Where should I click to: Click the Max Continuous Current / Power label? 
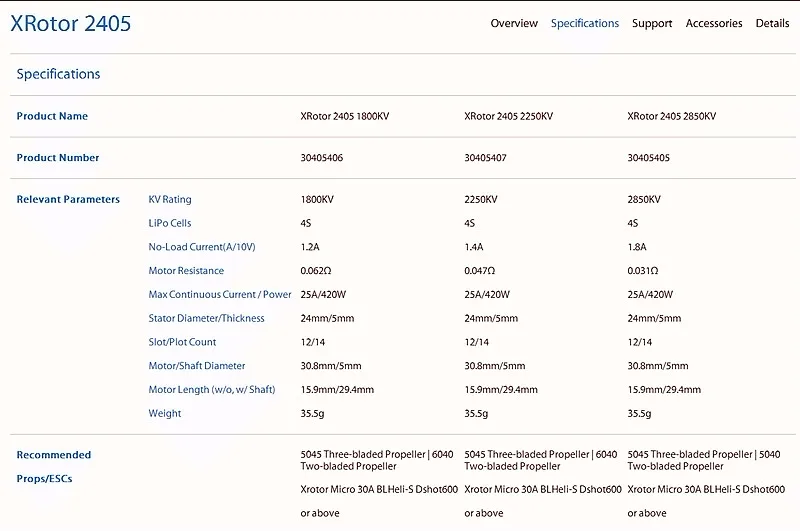tap(220, 294)
